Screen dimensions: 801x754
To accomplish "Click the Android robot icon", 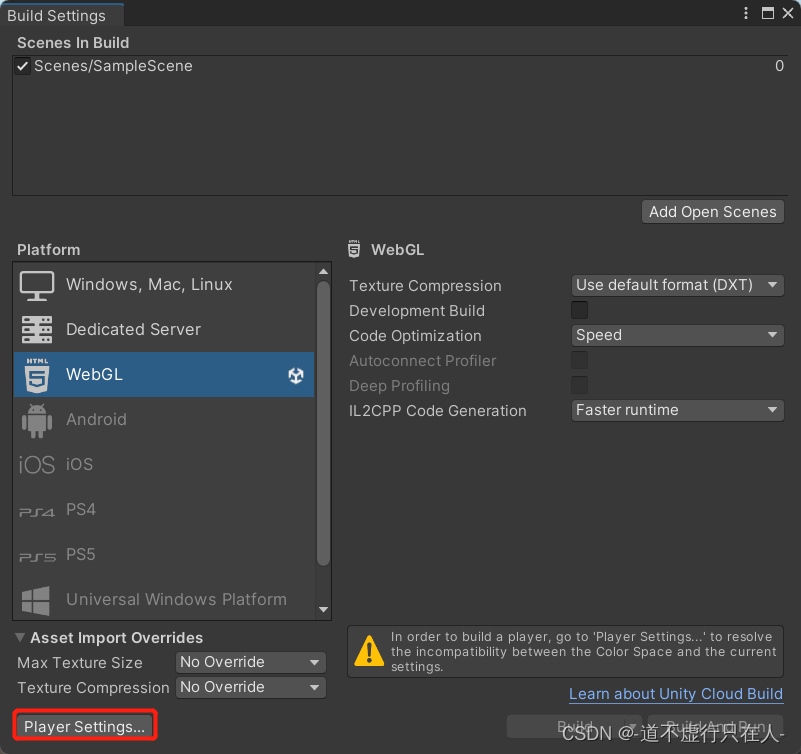I will click(x=37, y=420).
